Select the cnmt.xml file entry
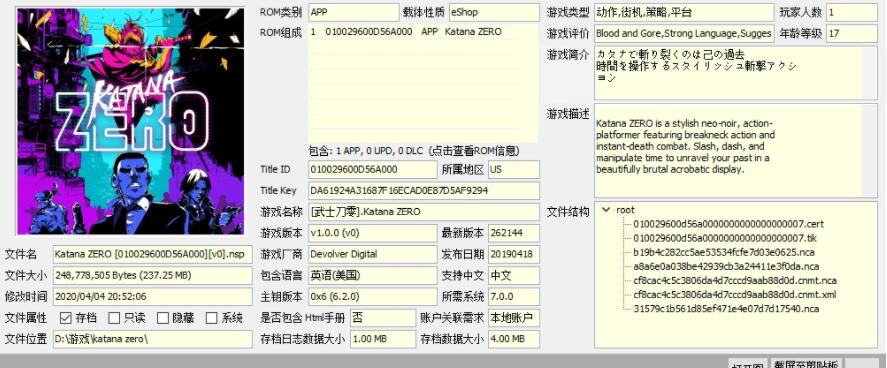887x368 pixels. coord(734,295)
